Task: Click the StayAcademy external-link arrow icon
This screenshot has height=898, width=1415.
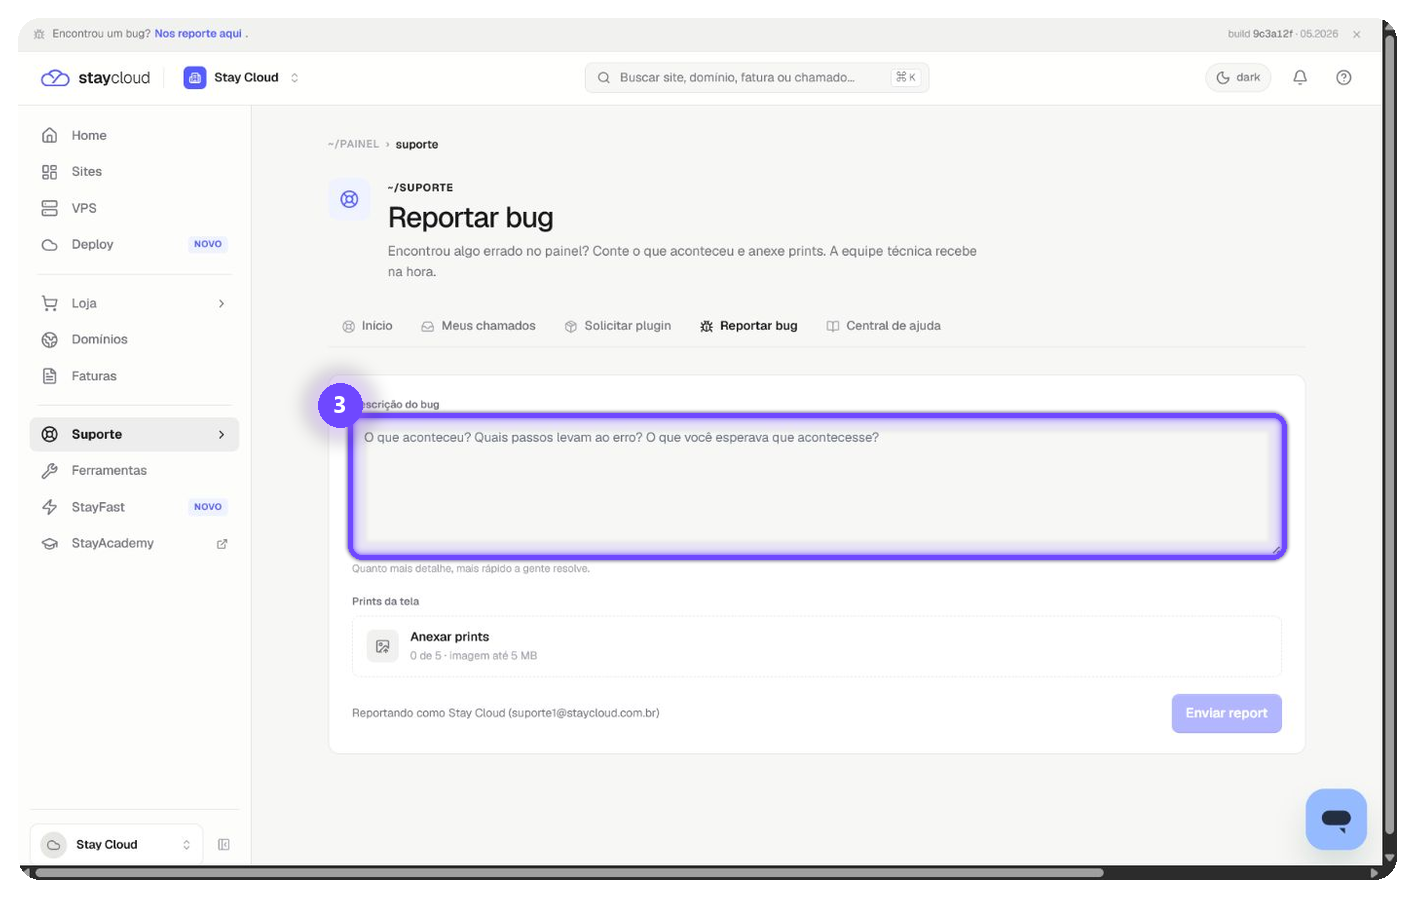Action: 222,544
